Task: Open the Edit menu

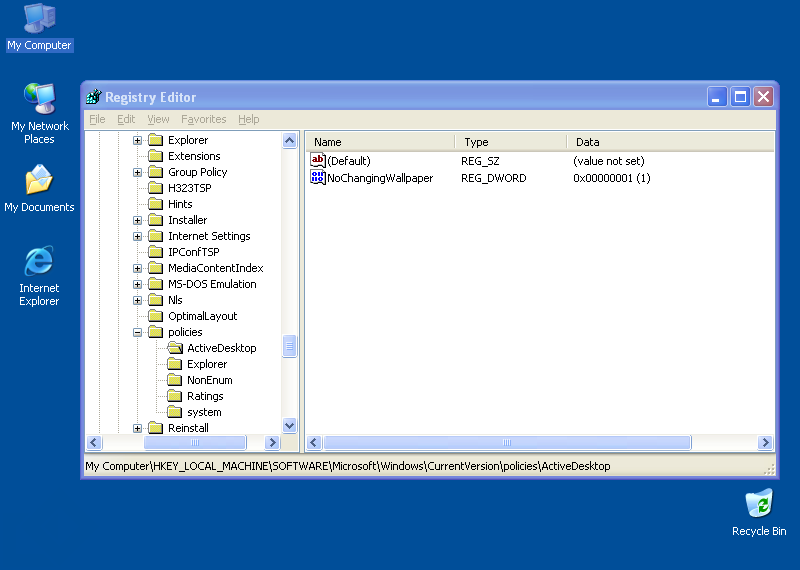Action: point(126,119)
